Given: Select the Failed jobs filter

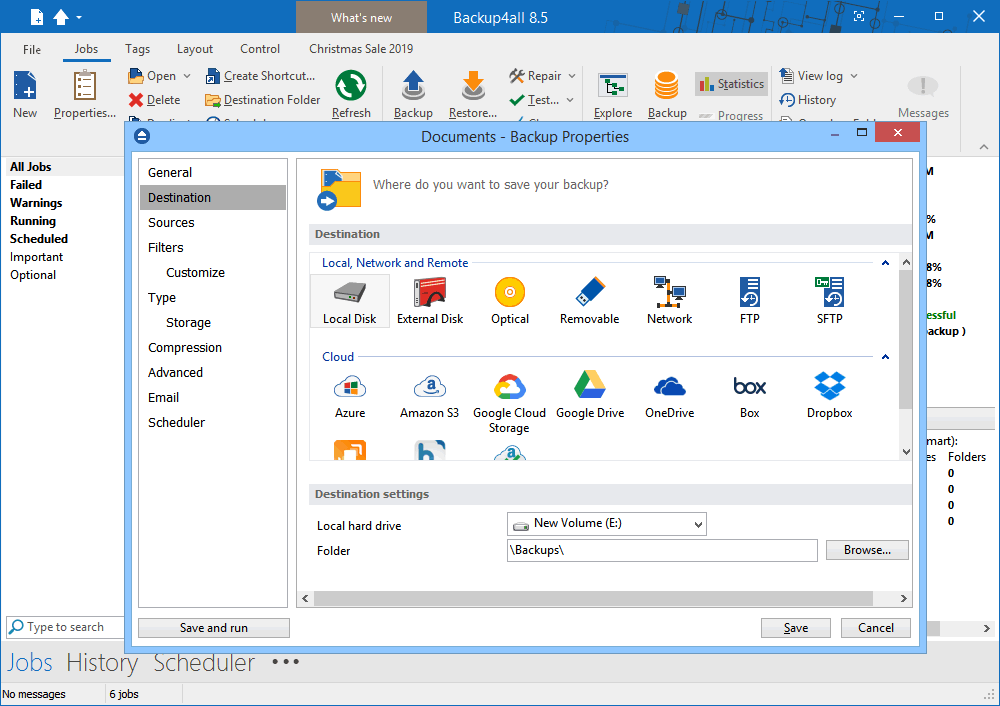Looking at the screenshot, I should click(26, 185).
